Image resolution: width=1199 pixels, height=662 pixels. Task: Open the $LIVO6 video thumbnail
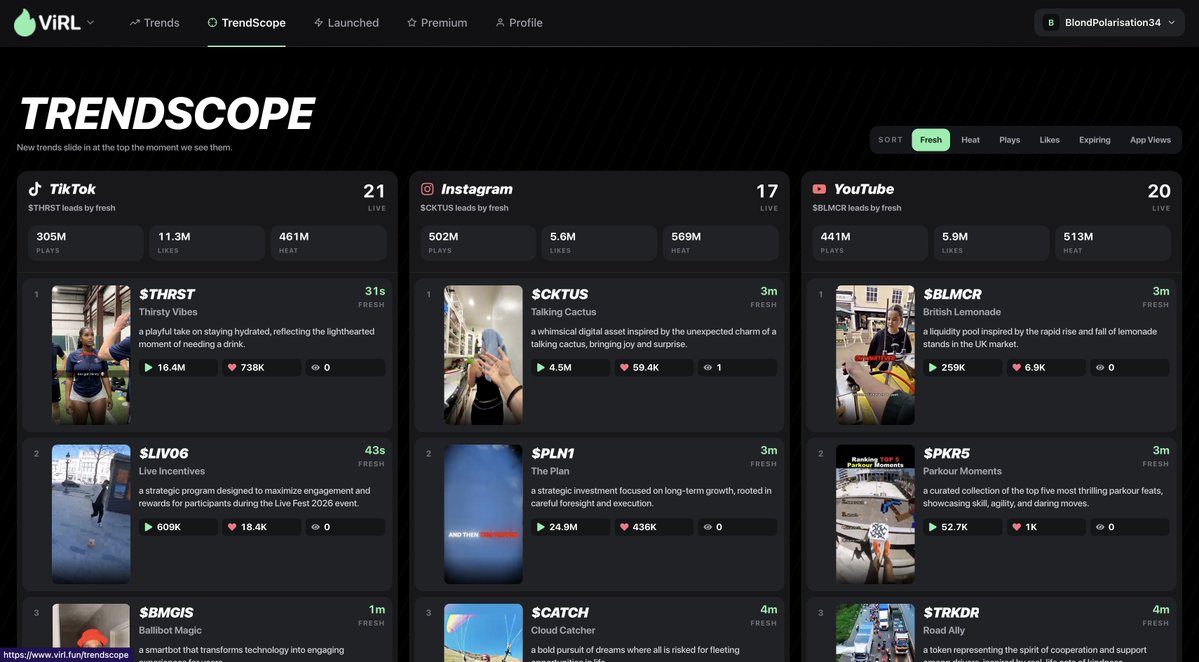pos(91,514)
